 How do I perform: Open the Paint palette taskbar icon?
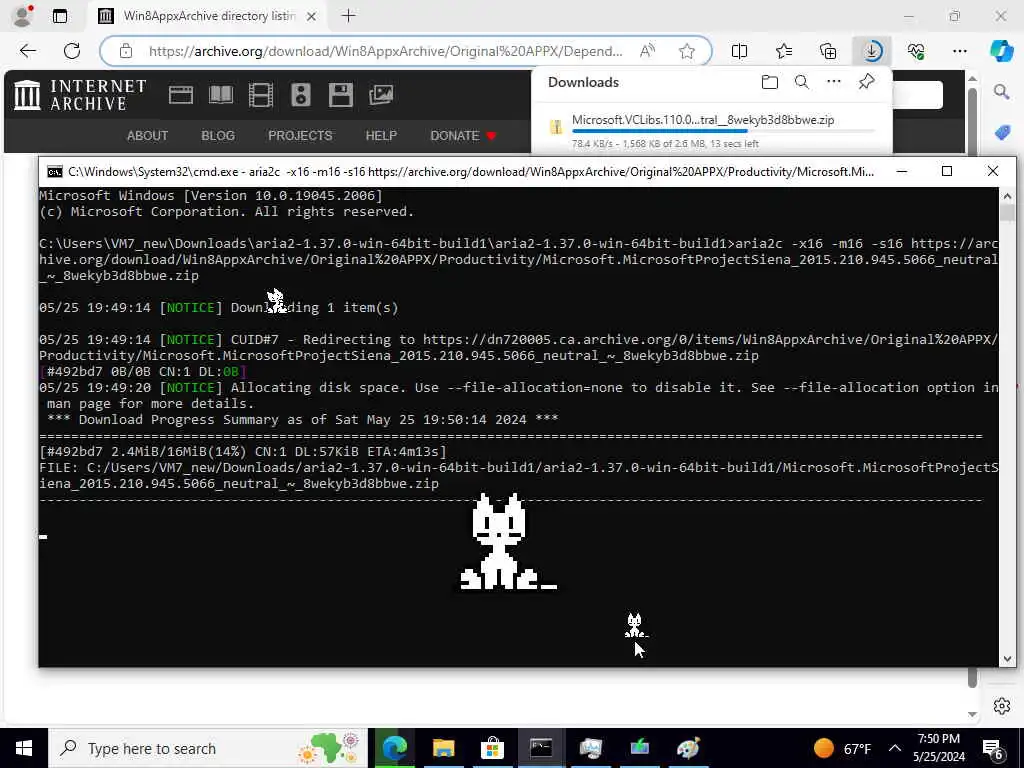(688, 748)
